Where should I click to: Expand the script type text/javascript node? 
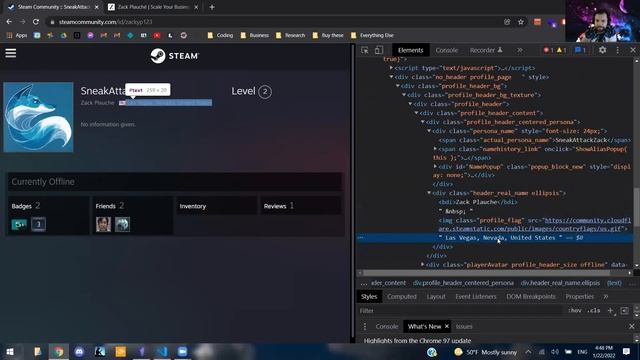tap(391, 68)
